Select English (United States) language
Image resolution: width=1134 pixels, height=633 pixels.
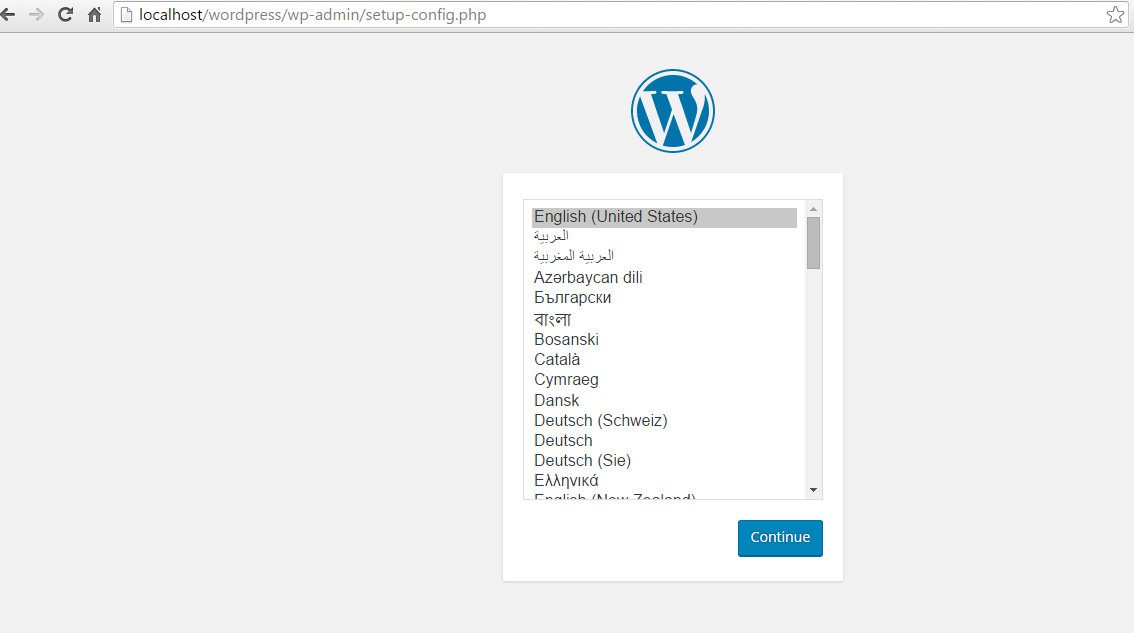(664, 217)
